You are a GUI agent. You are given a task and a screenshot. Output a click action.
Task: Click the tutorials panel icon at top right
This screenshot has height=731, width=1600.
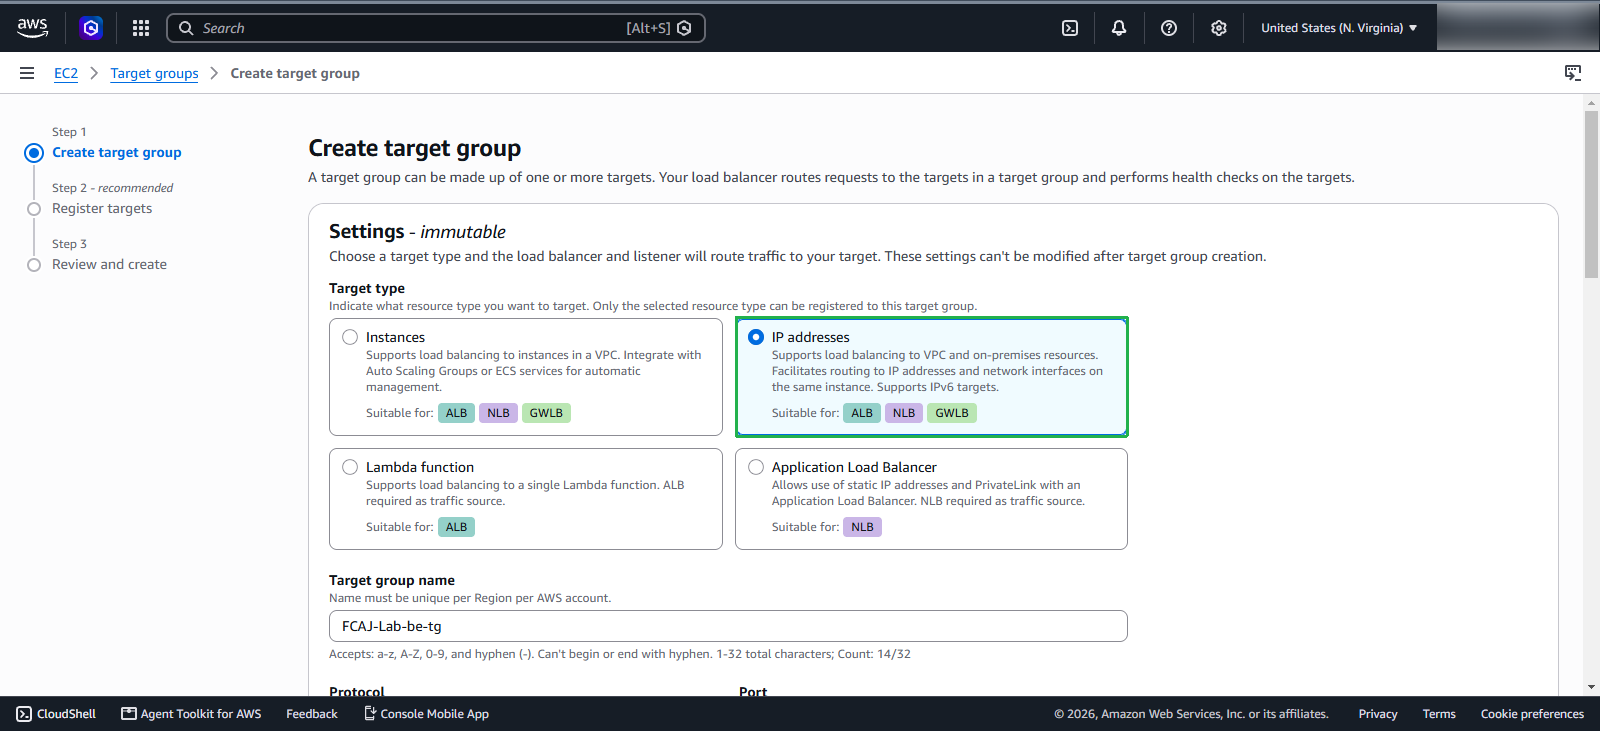[x=1573, y=73]
